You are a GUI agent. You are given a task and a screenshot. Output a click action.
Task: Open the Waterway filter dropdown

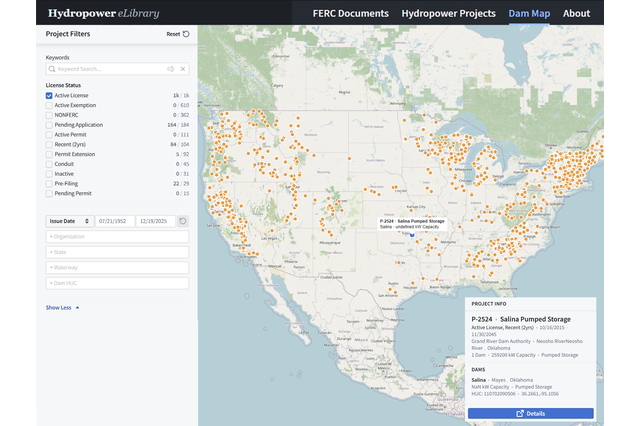(x=117, y=268)
